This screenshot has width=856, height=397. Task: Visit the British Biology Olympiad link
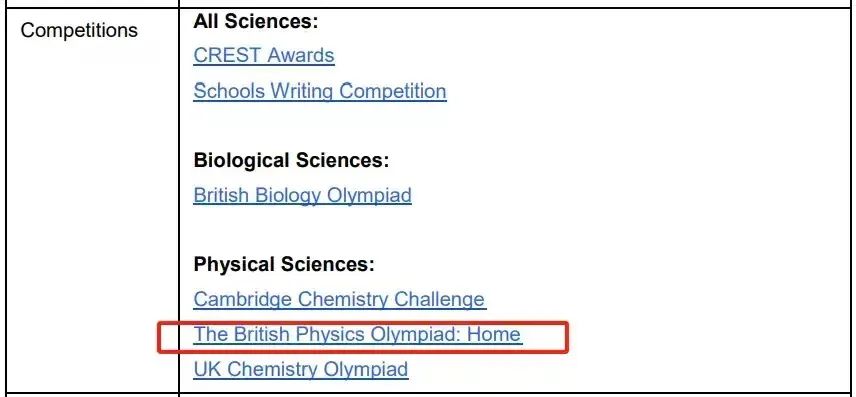(302, 195)
